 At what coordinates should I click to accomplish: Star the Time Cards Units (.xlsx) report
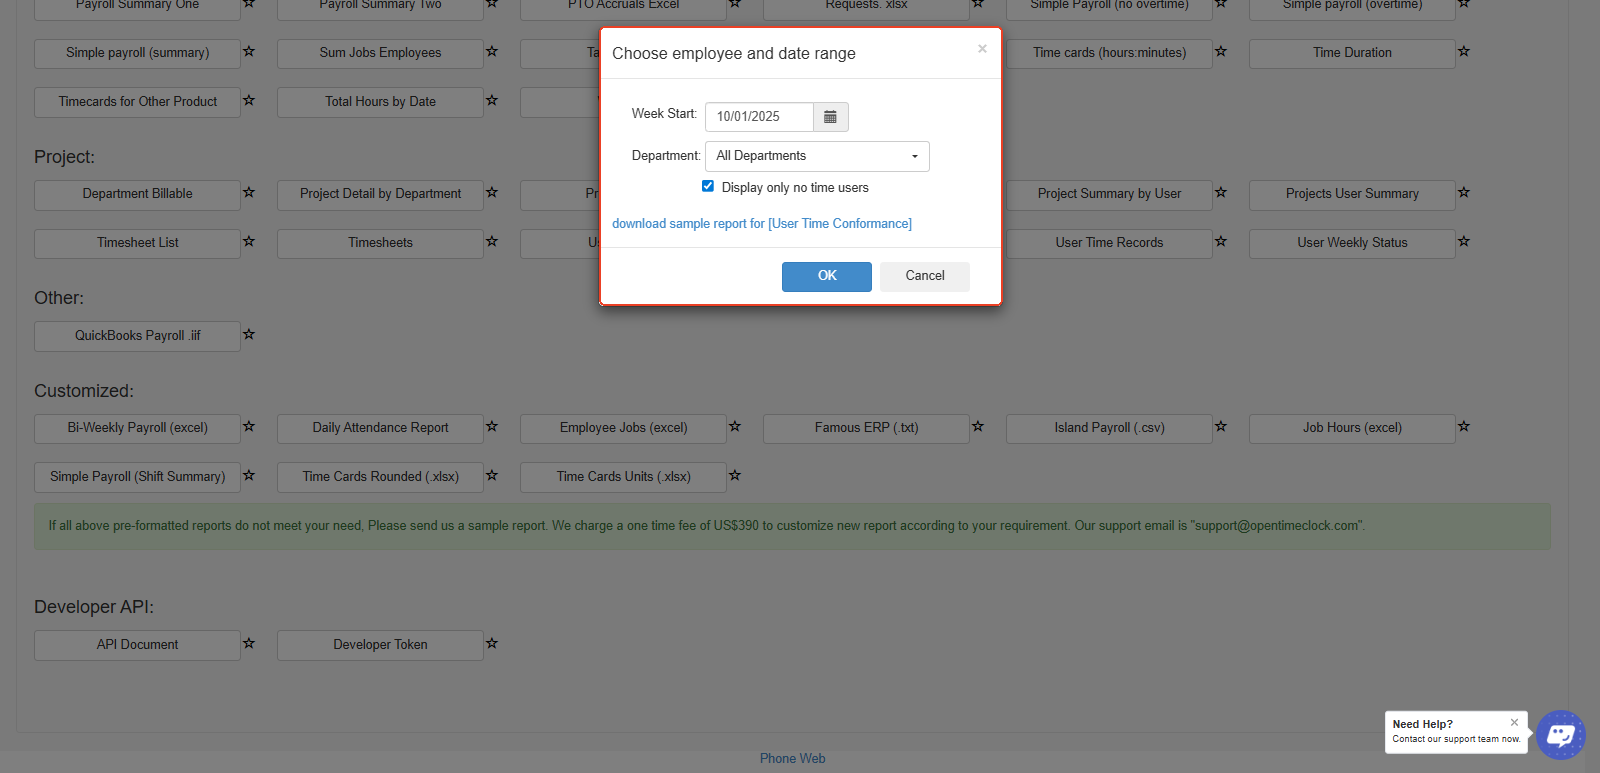point(735,476)
